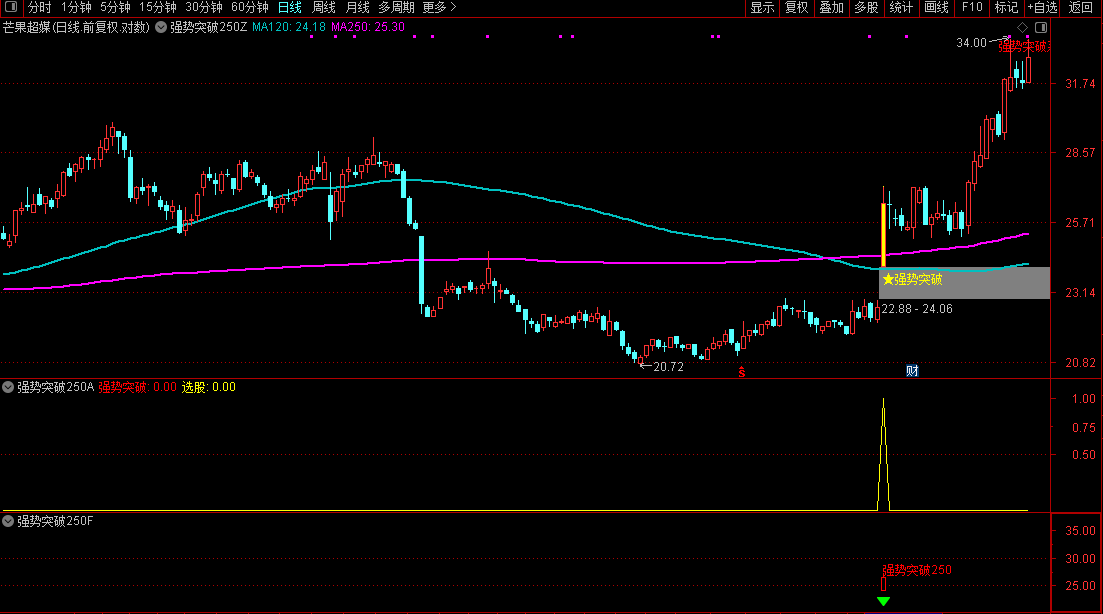Switch to 5分钟 period
Image resolution: width=1103 pixels, height=614 pixels.
pyautogui.click(x=115, y=8)
